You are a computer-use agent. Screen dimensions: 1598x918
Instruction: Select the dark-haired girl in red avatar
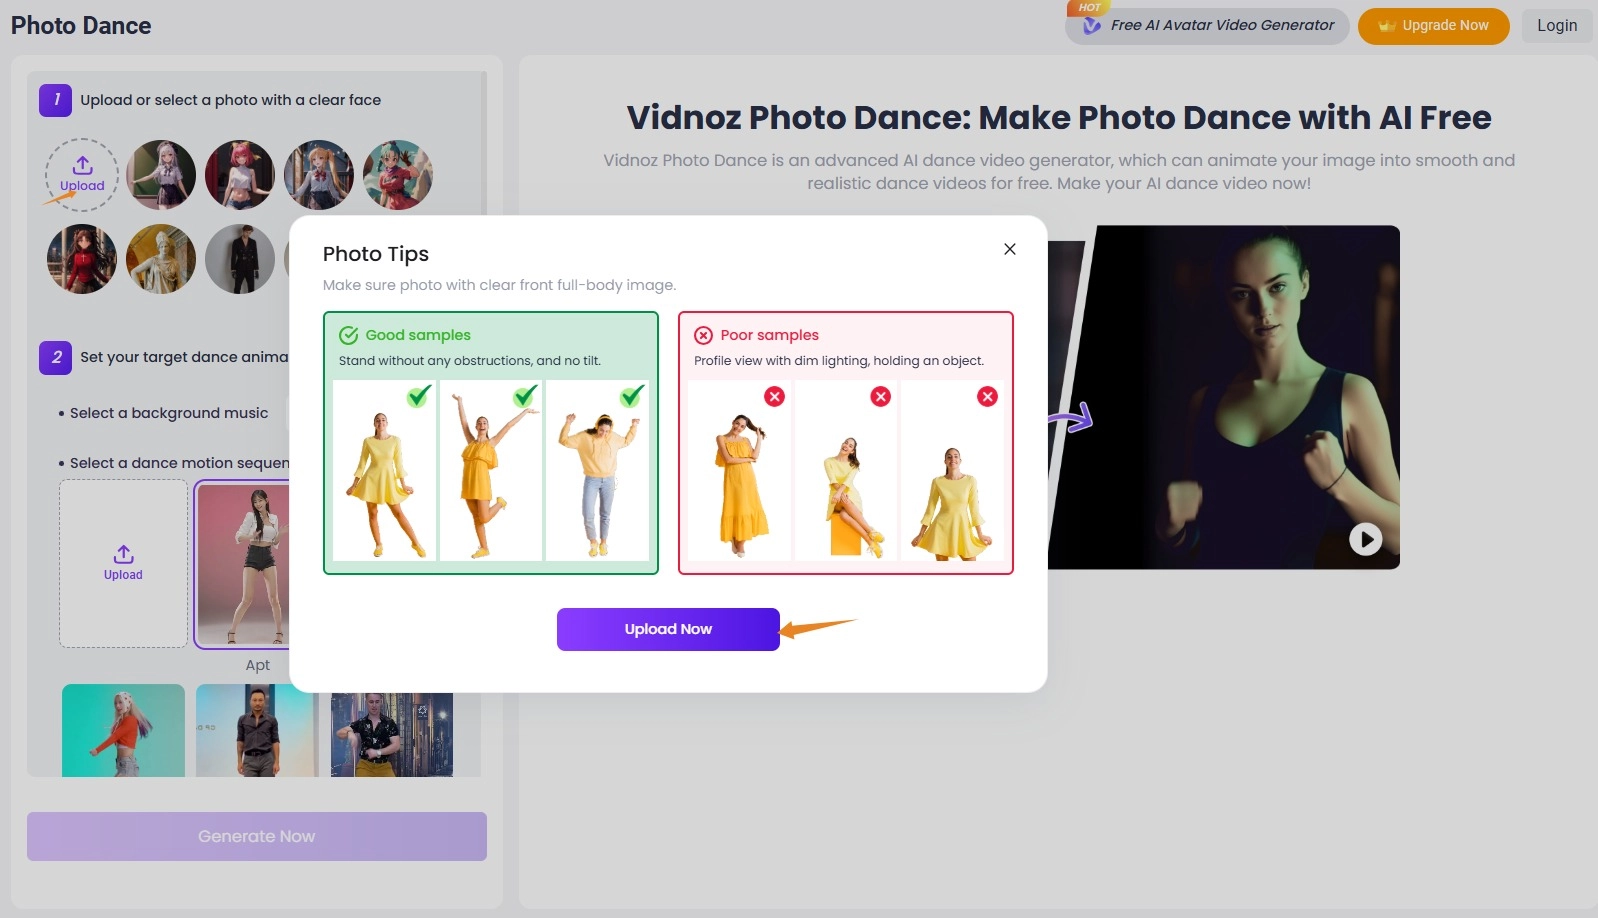click(x=82, y=259)
